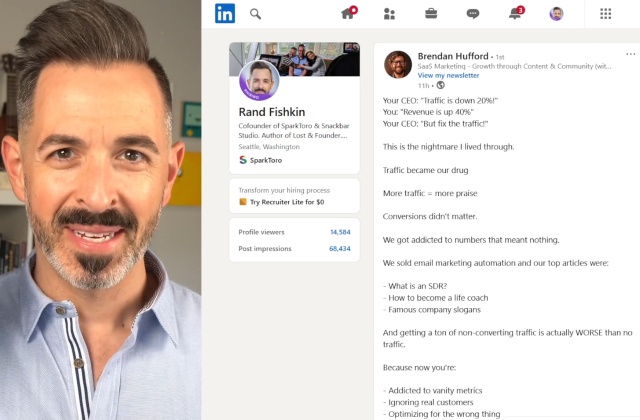The height and width of the screenshot is (420, 640).
Task: Click the line 'How to become a life coach'
Action: click(438, 298)
